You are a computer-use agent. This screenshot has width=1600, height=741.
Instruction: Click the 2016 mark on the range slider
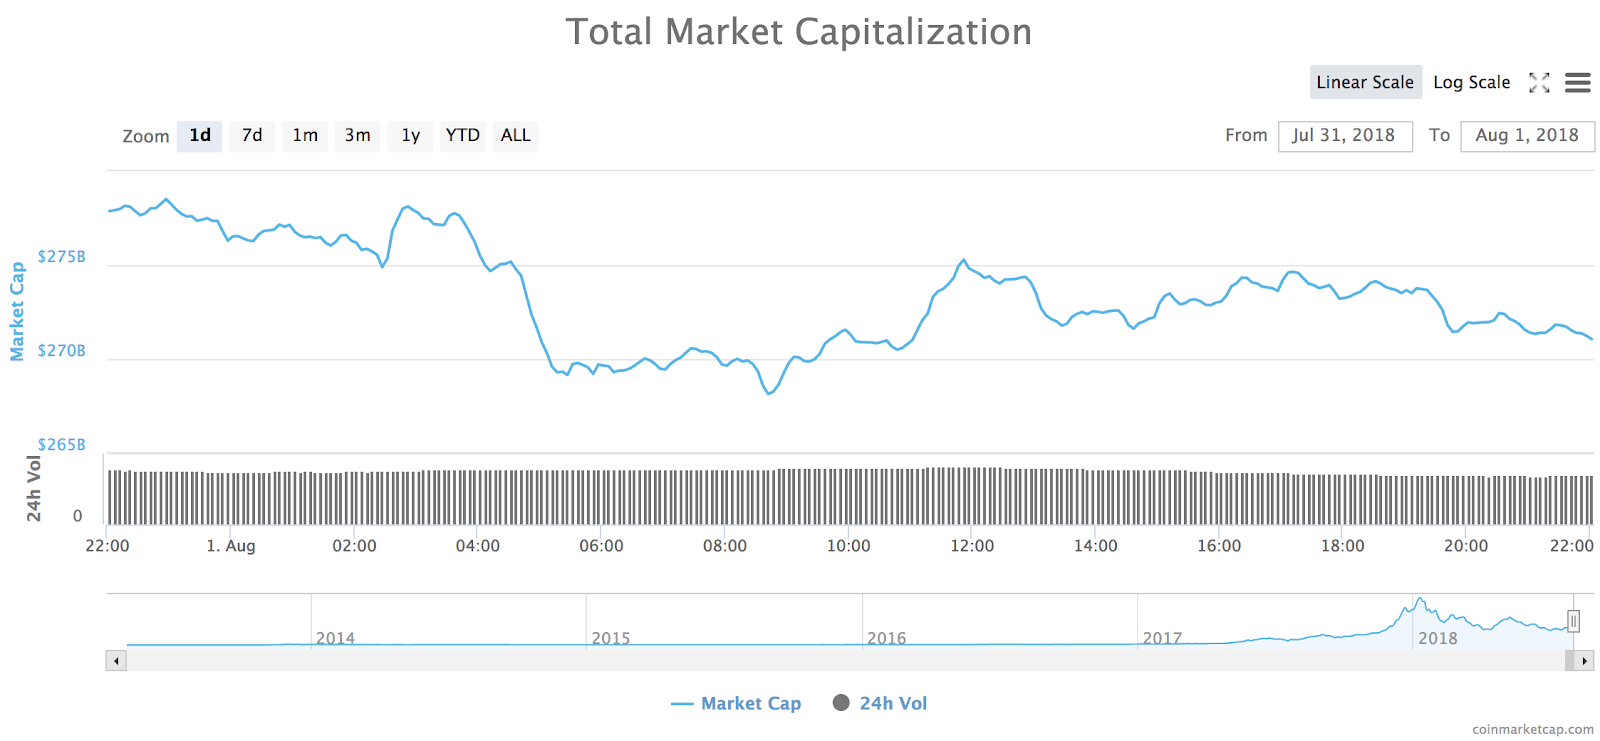(887, 638)
